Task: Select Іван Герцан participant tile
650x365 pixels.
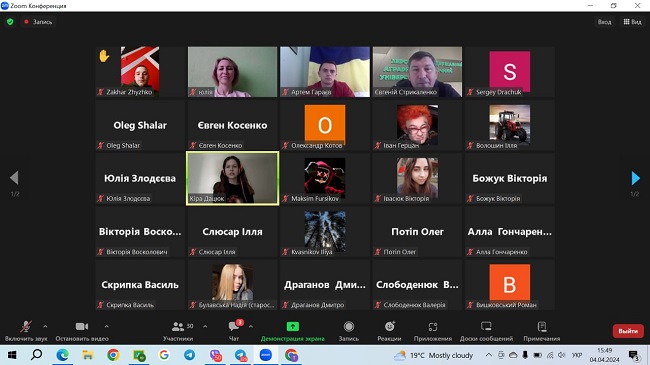Action: pyautogui.click(x=417, y=125)
